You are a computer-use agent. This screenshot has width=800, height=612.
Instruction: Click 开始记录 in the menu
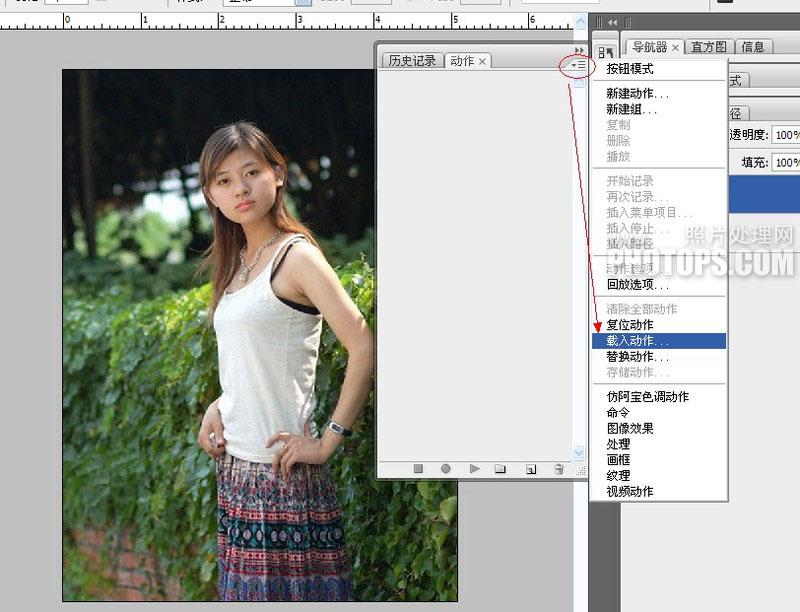click(x=659, y=181)
